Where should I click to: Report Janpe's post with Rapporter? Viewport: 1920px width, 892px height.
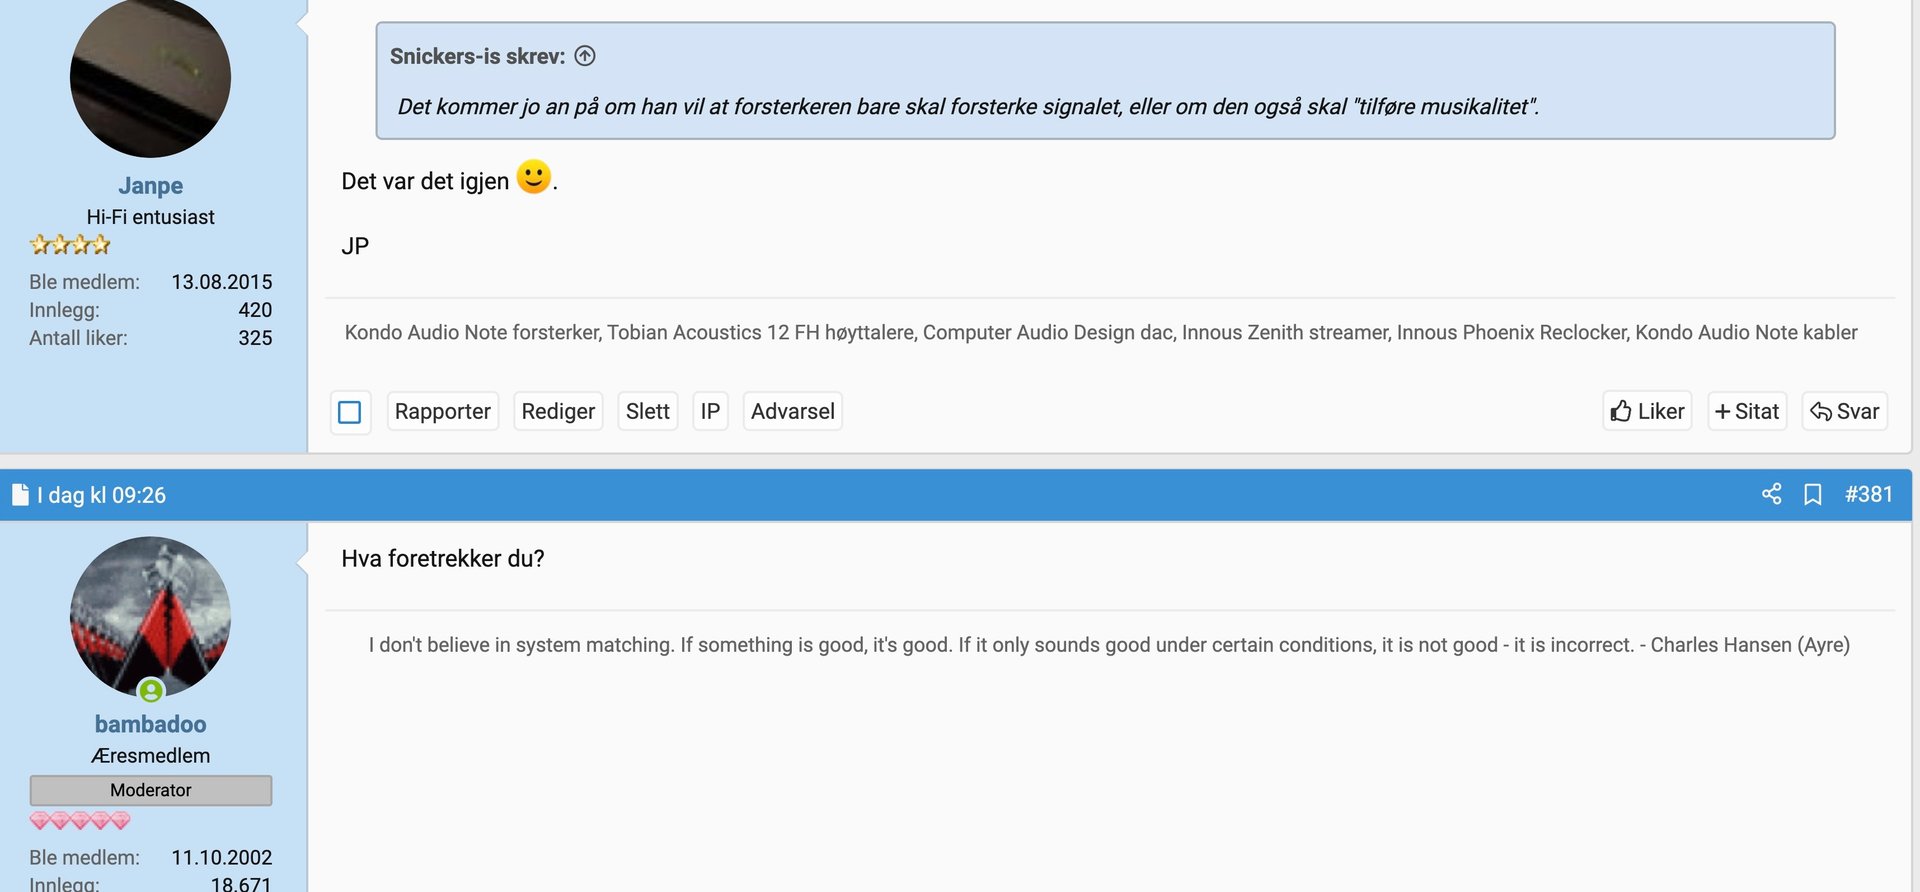pyautogui.click(x=442, y=411)
